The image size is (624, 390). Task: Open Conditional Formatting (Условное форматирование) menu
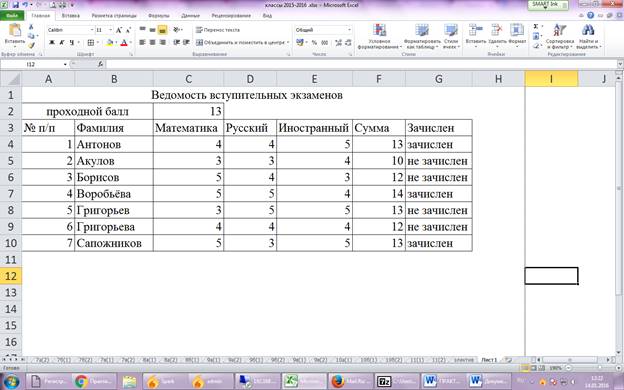coord(379,36)
